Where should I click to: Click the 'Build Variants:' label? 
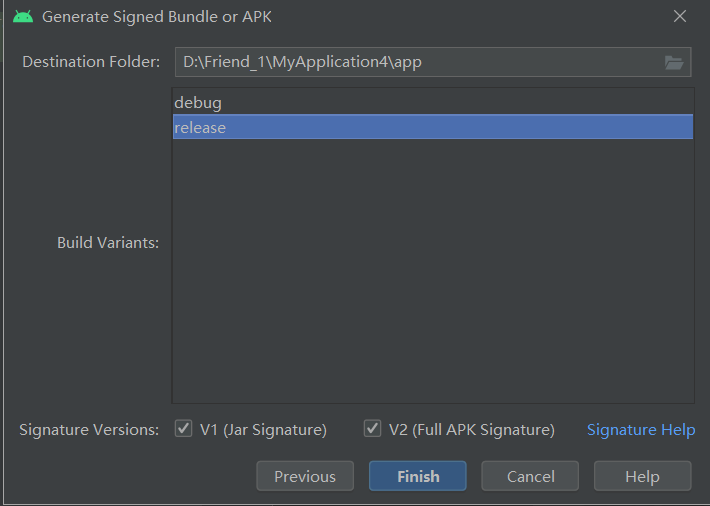[x=108, y=242]
